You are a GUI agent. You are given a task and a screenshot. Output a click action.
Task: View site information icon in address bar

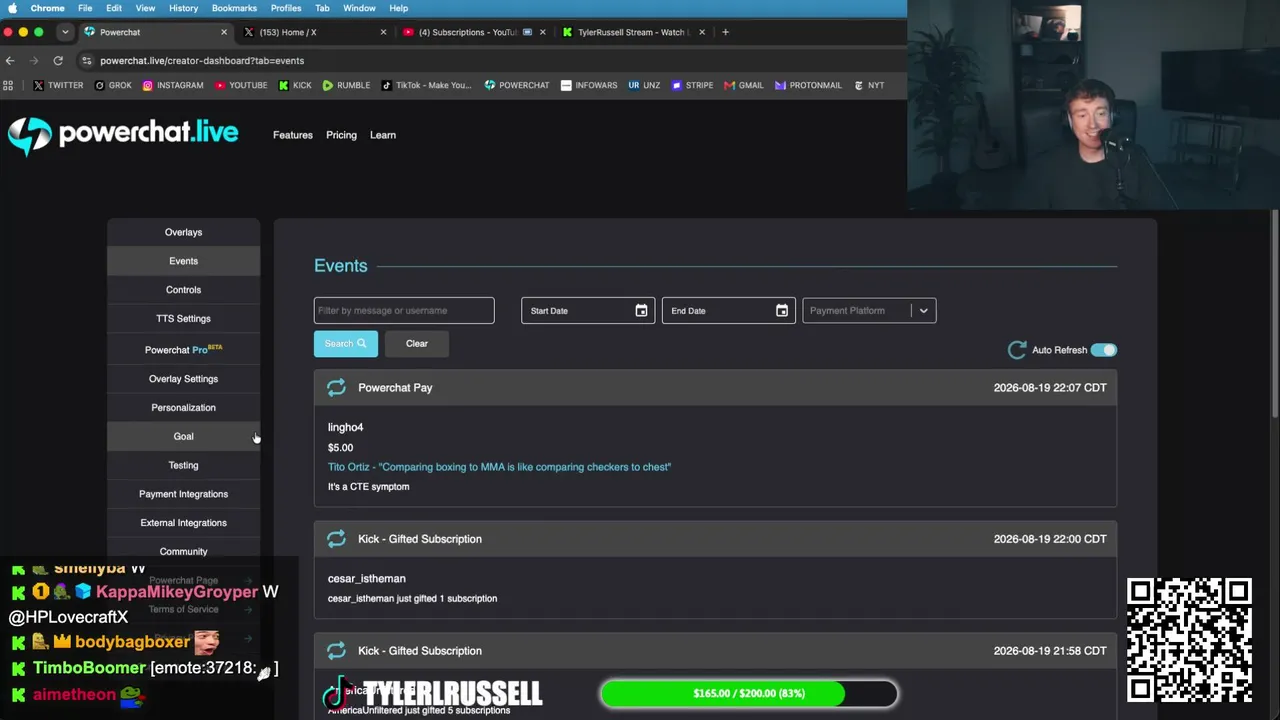[87, 60]
